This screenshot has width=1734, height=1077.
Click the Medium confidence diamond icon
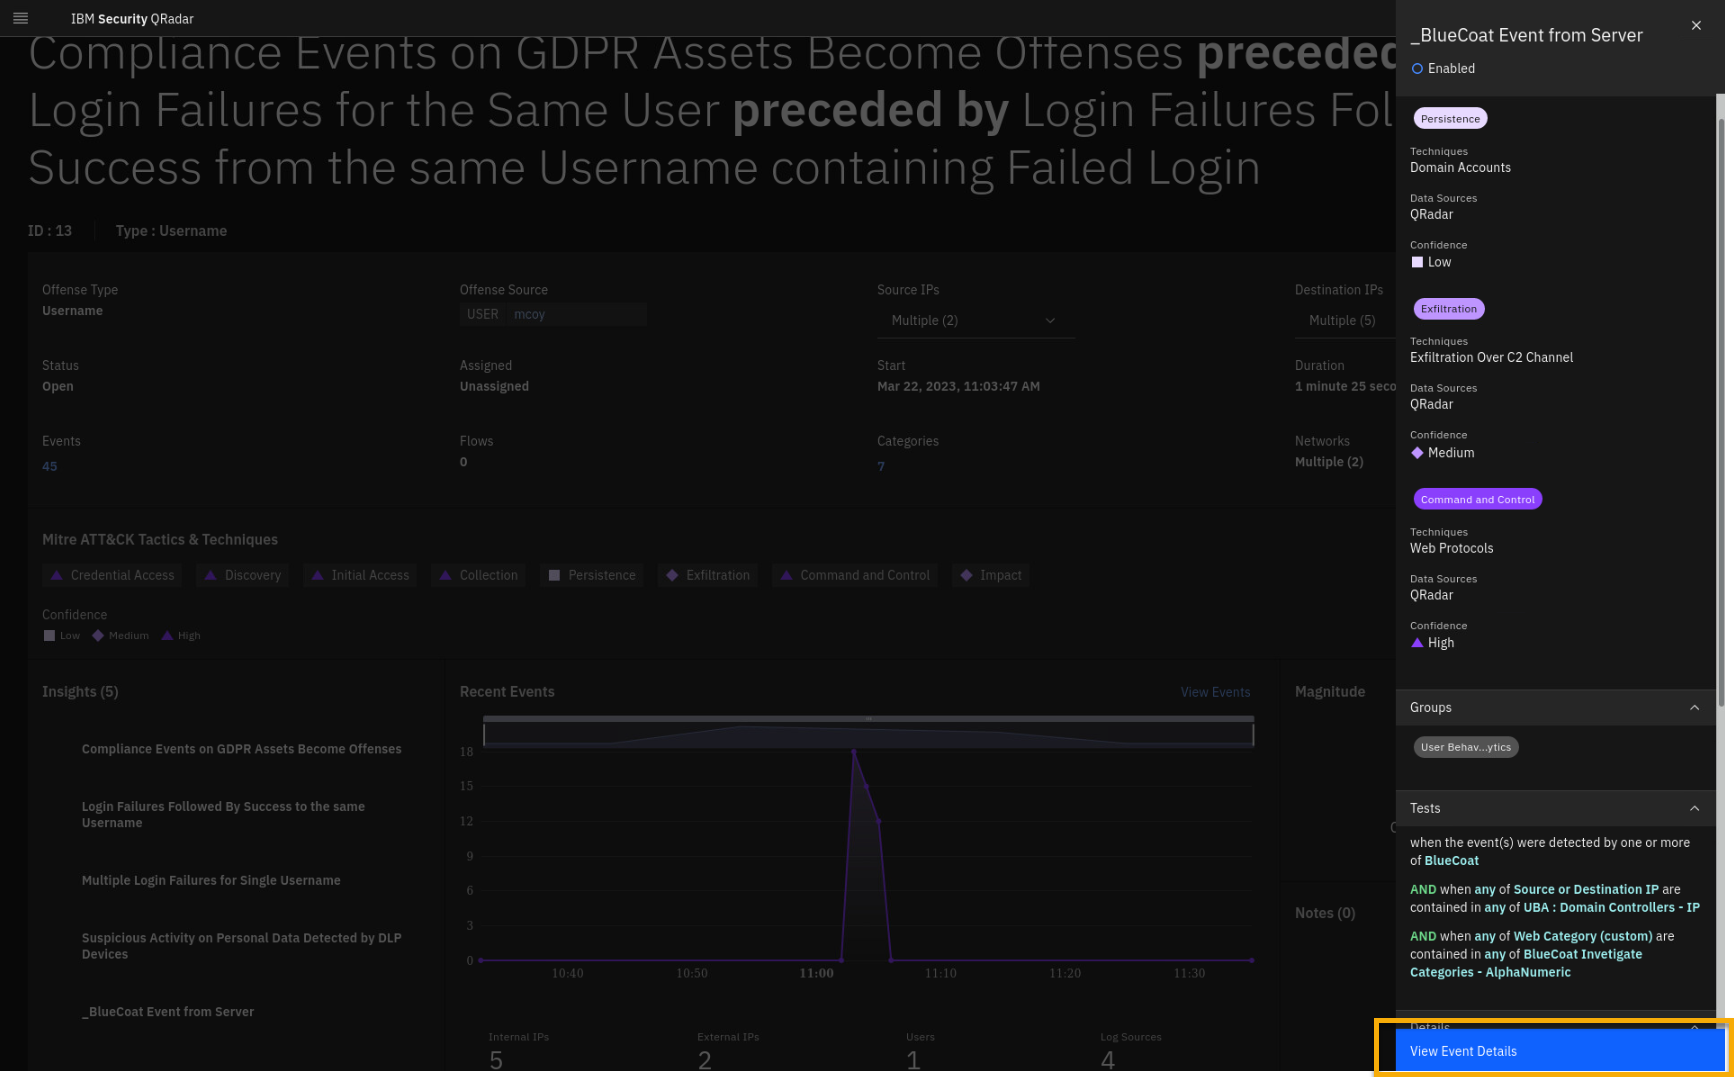coord(1417,453)
